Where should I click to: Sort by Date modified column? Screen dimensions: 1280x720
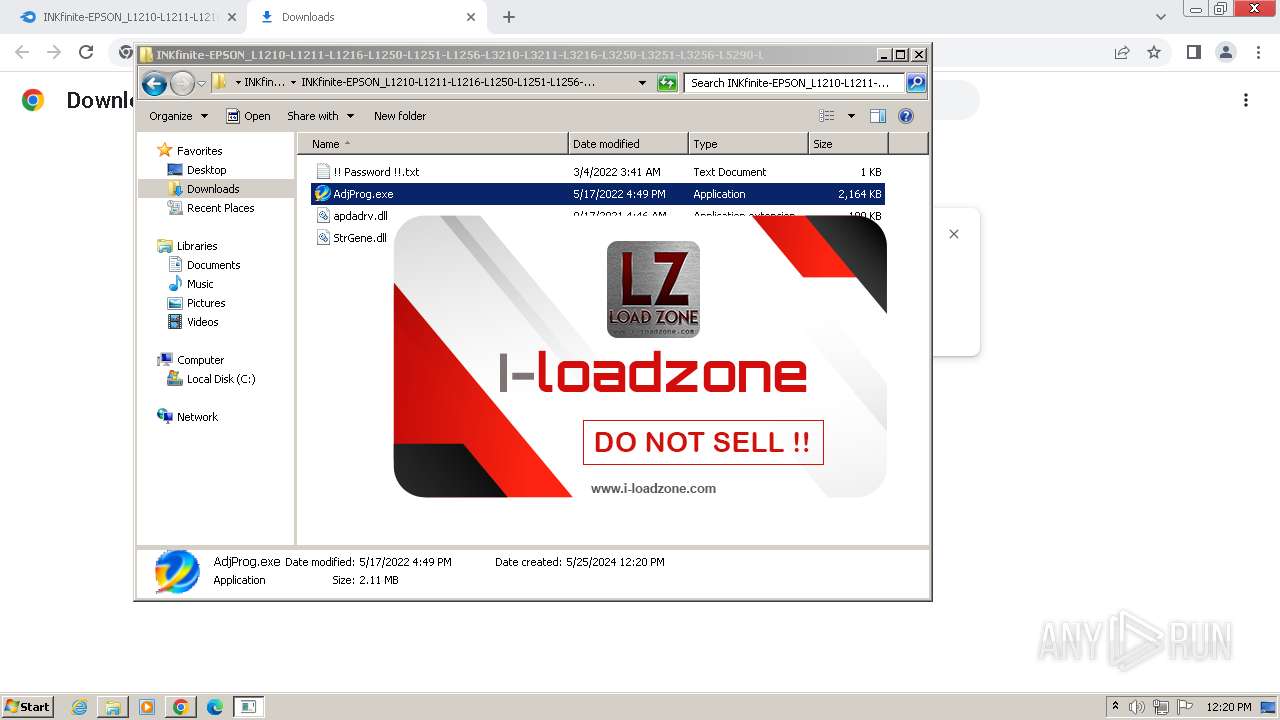[628, 144]
